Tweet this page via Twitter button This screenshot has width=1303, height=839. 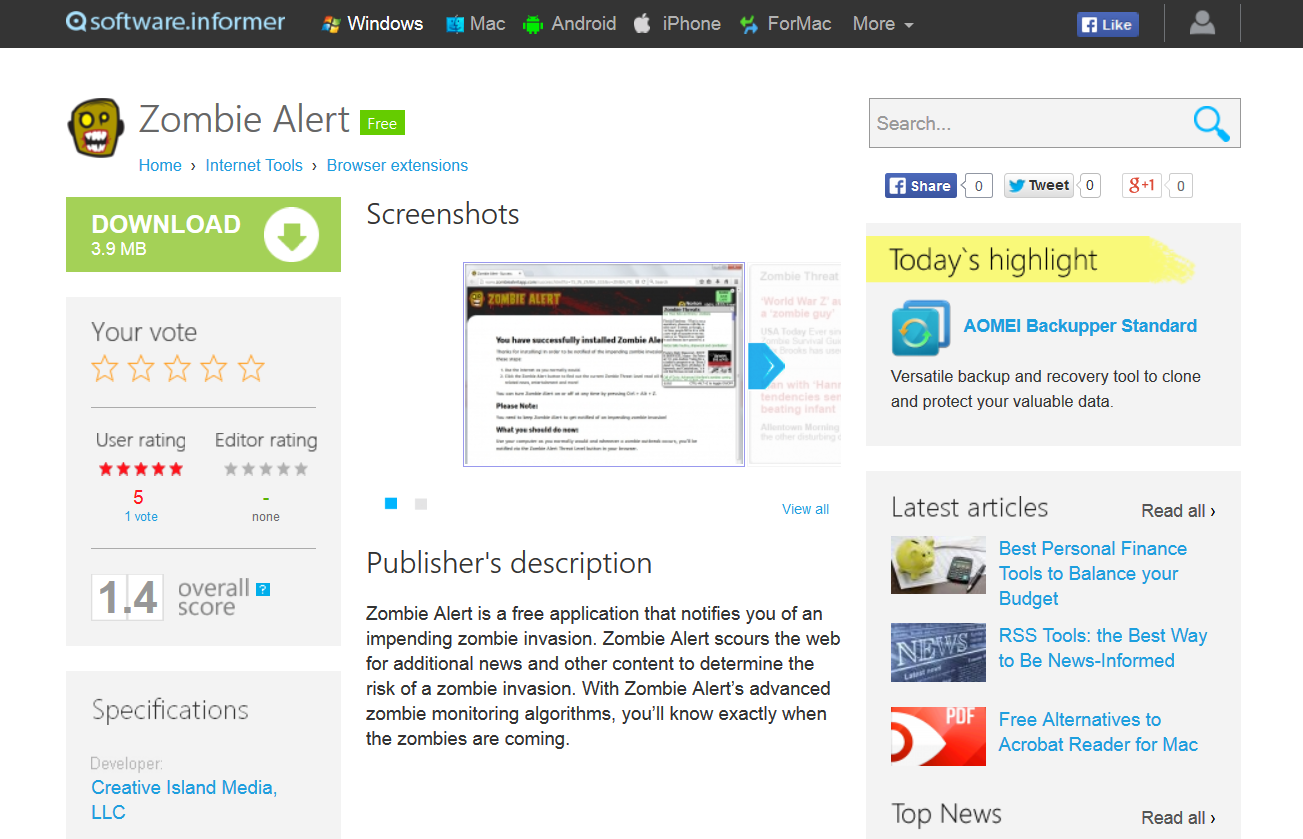click(1039, 185)
